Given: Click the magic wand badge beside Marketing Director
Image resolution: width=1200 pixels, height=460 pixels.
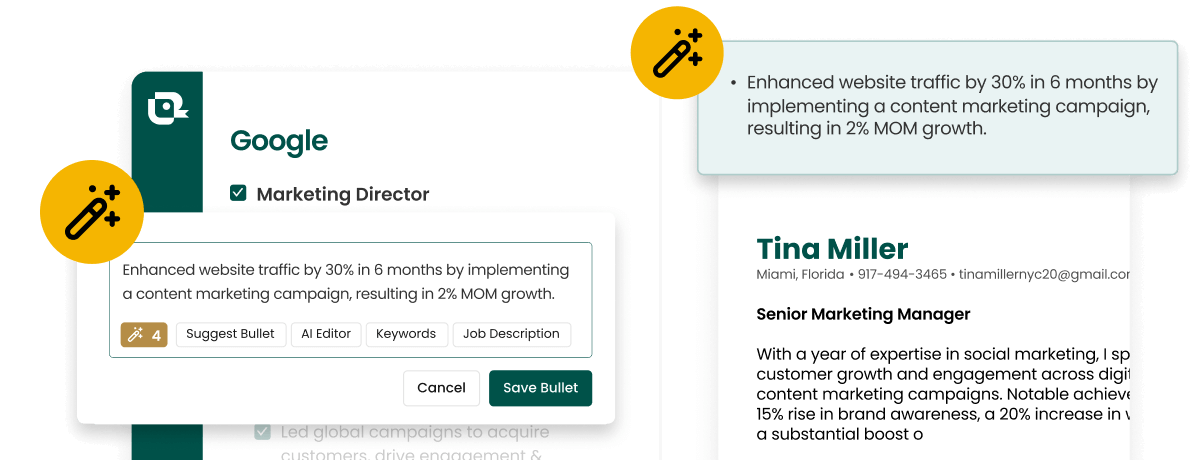Looking at the screenshot, I should coord(92,212).
